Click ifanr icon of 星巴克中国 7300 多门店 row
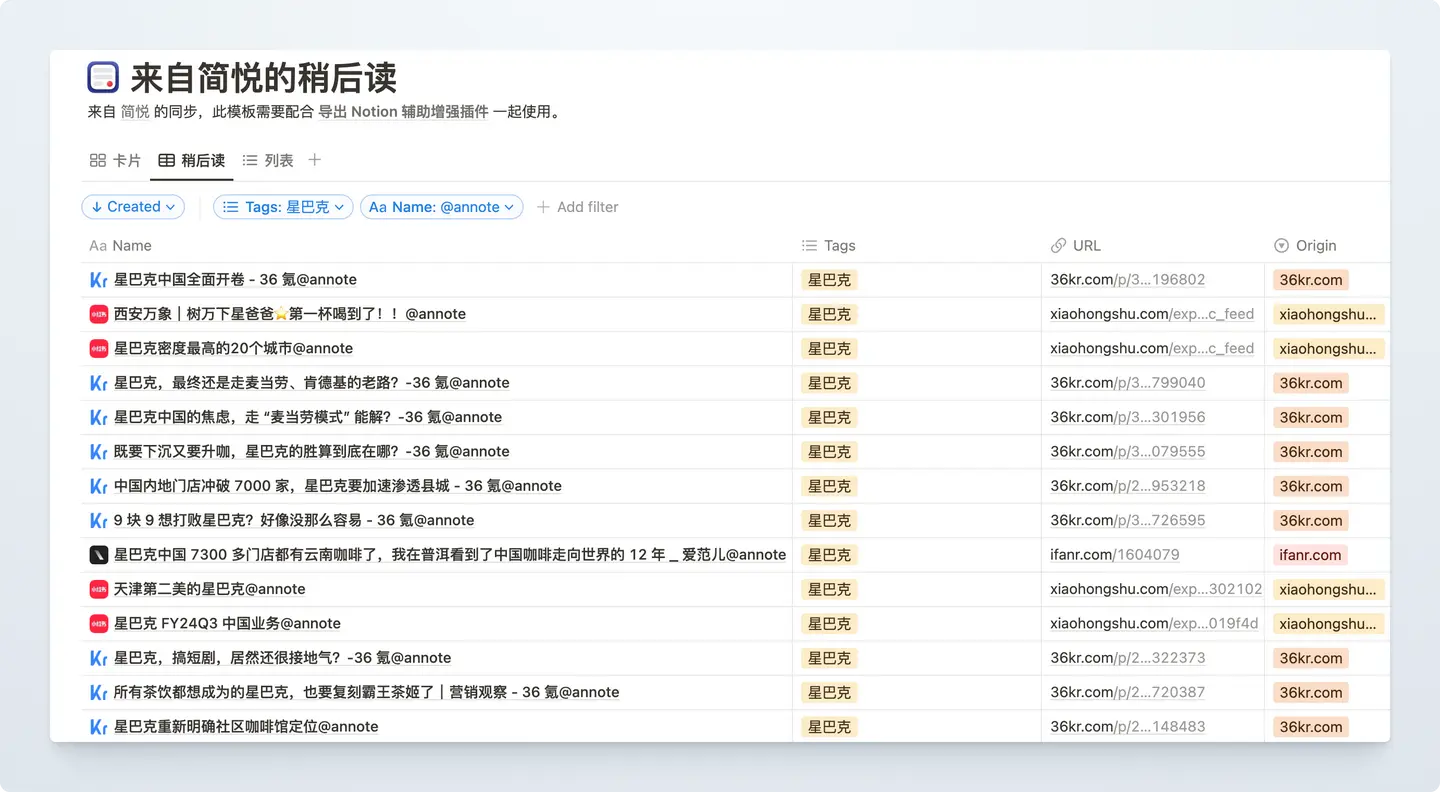 coord(98,555)
